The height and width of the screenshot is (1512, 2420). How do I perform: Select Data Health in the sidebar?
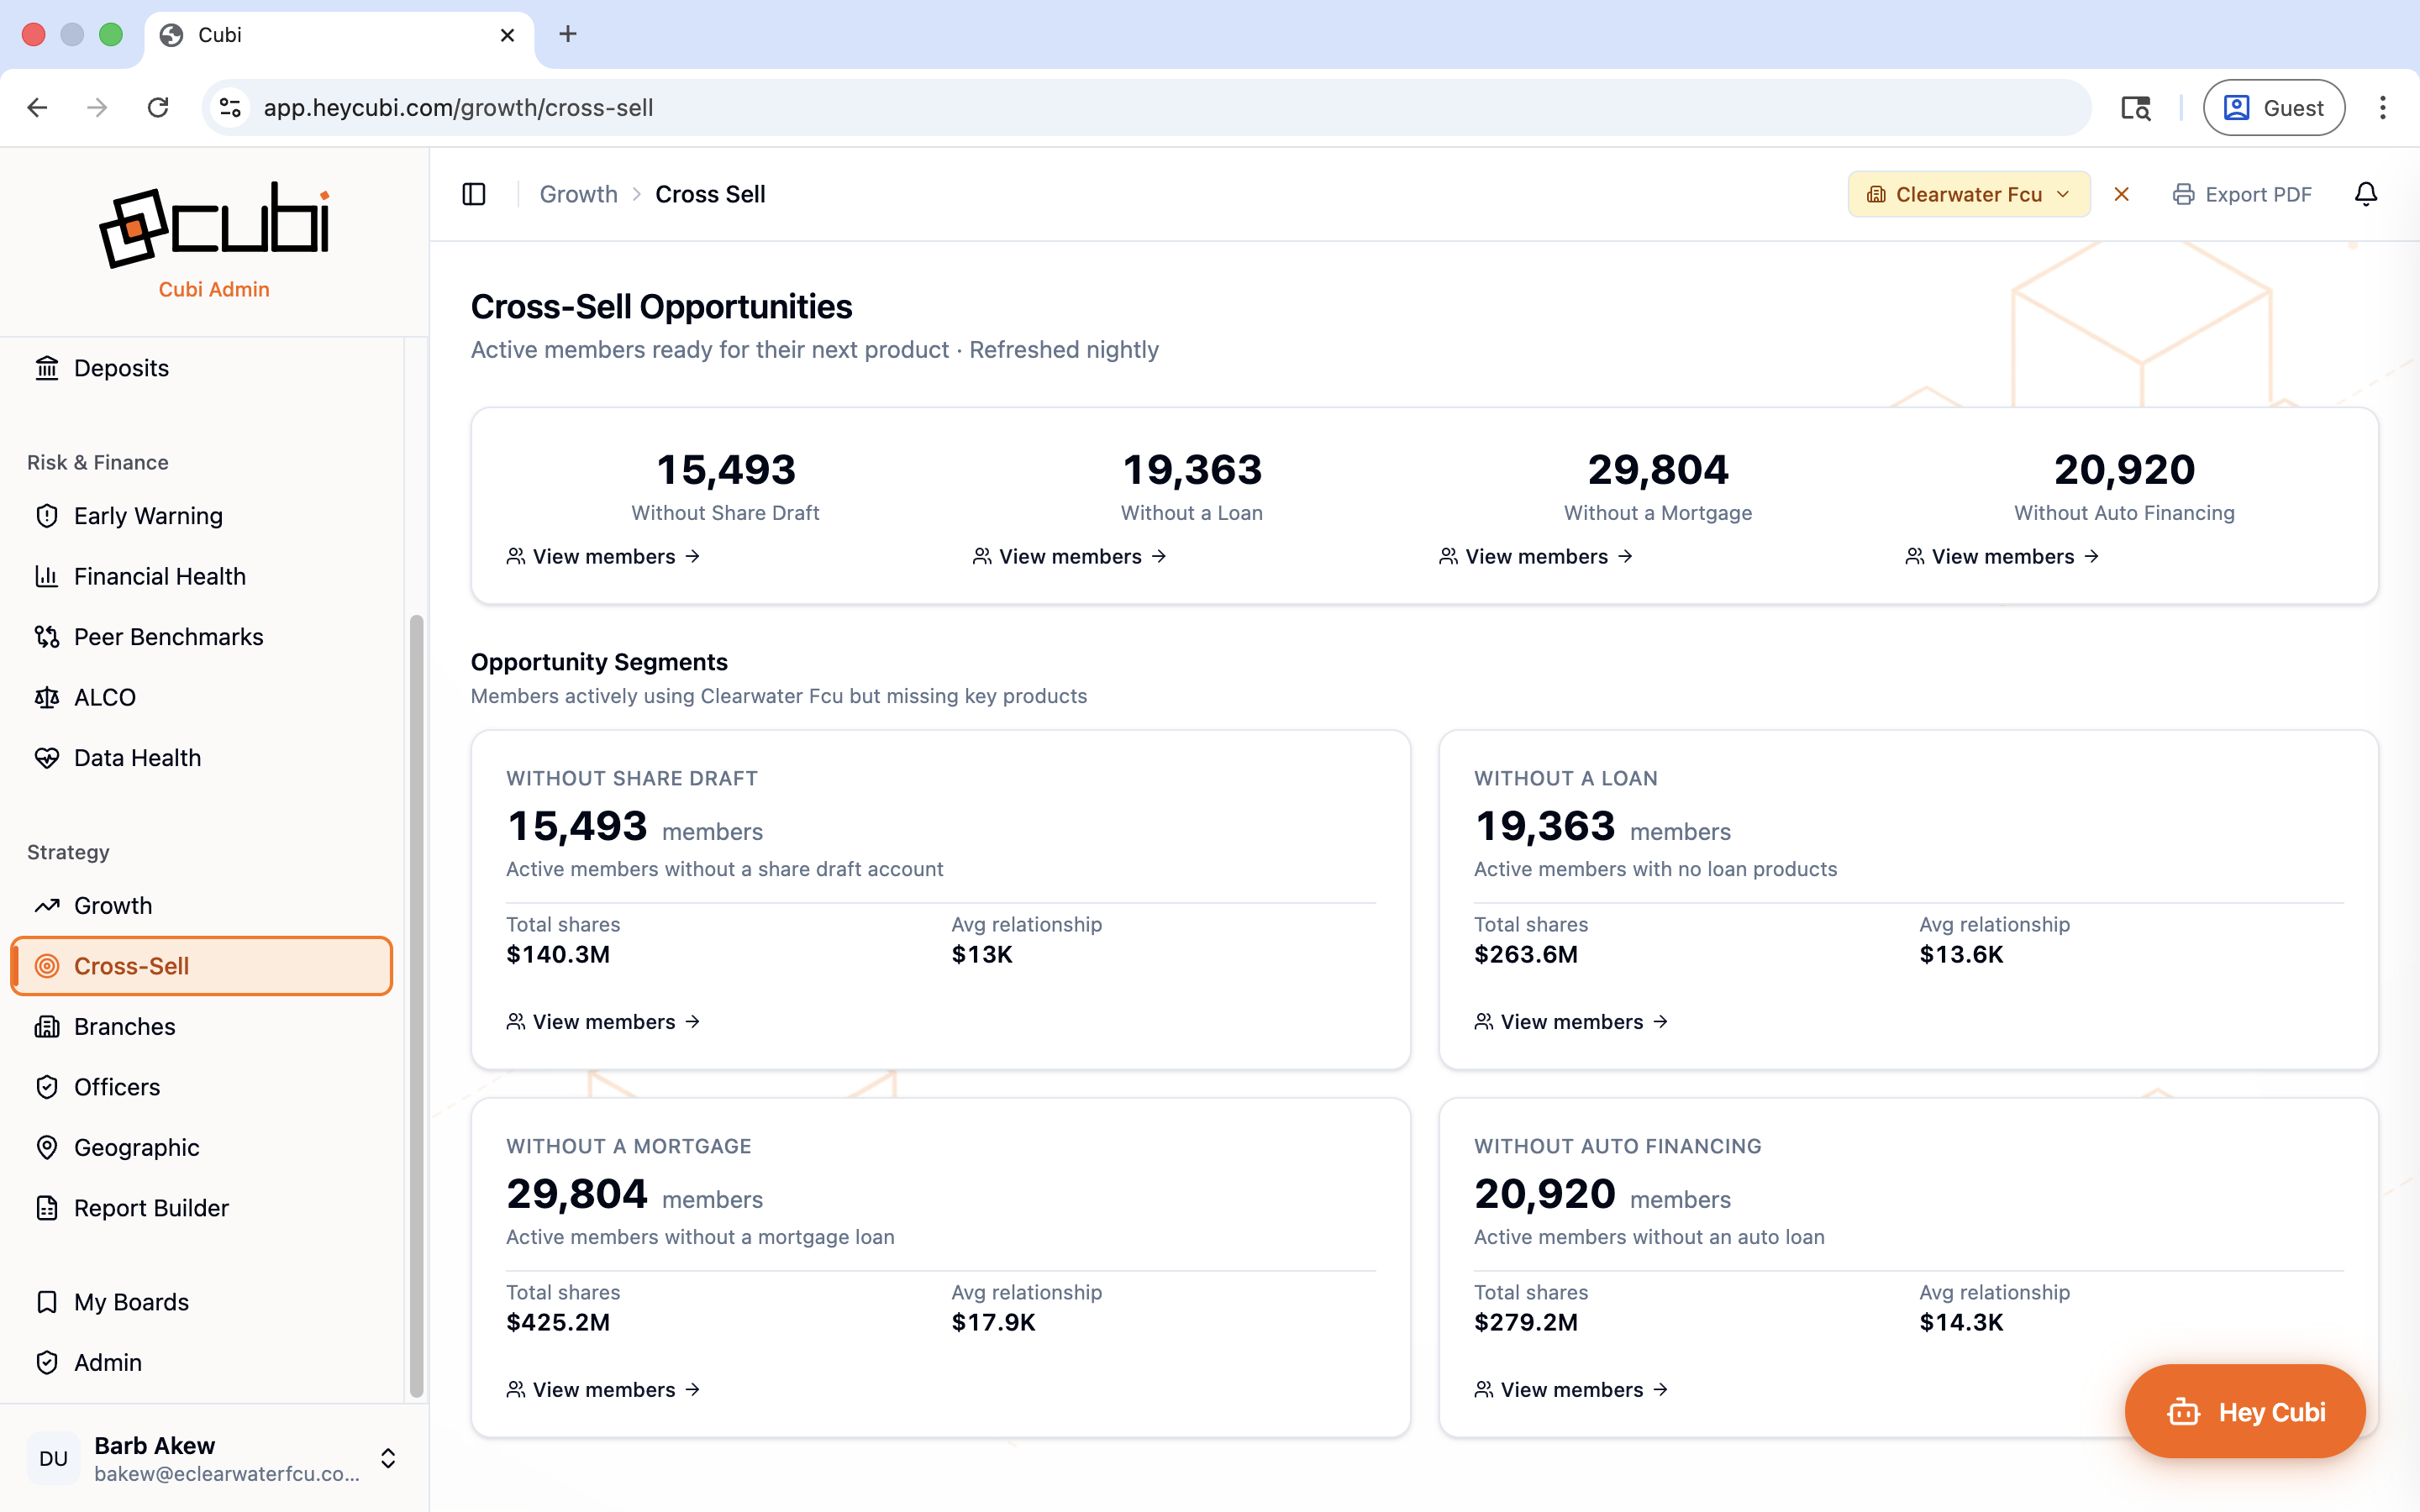(x=137, y=758)
